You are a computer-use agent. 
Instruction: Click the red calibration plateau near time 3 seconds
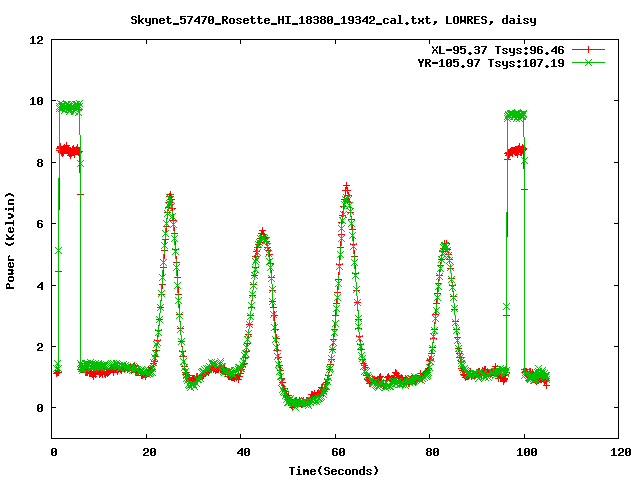point(70,151)
